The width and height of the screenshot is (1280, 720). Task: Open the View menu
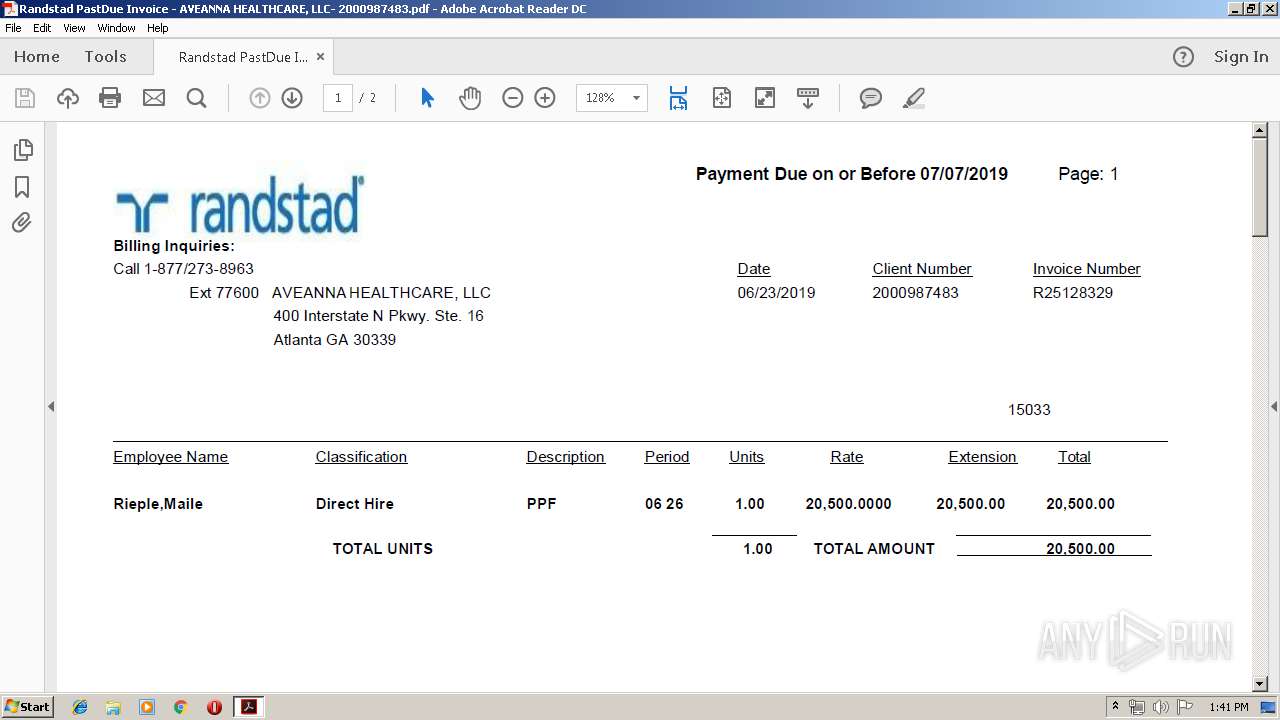pos(74,28)
